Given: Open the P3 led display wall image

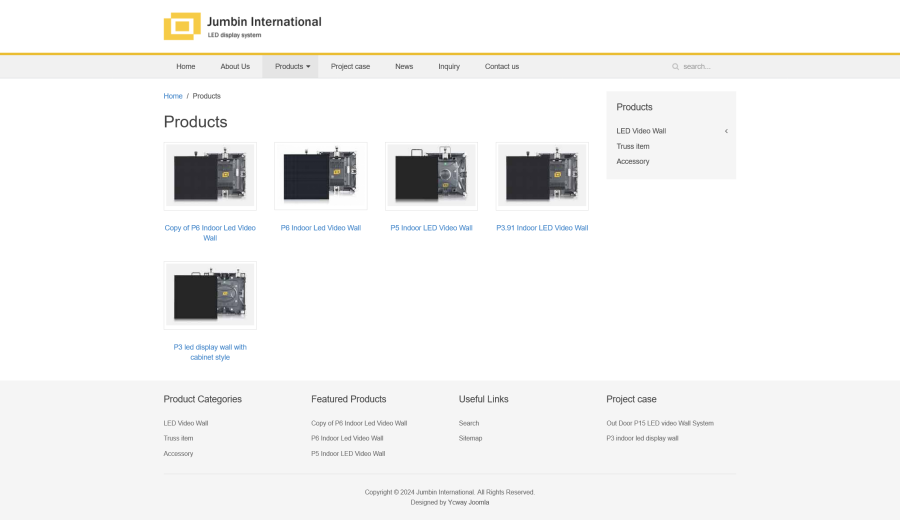Looking at the screenshot, I should 210,296.
